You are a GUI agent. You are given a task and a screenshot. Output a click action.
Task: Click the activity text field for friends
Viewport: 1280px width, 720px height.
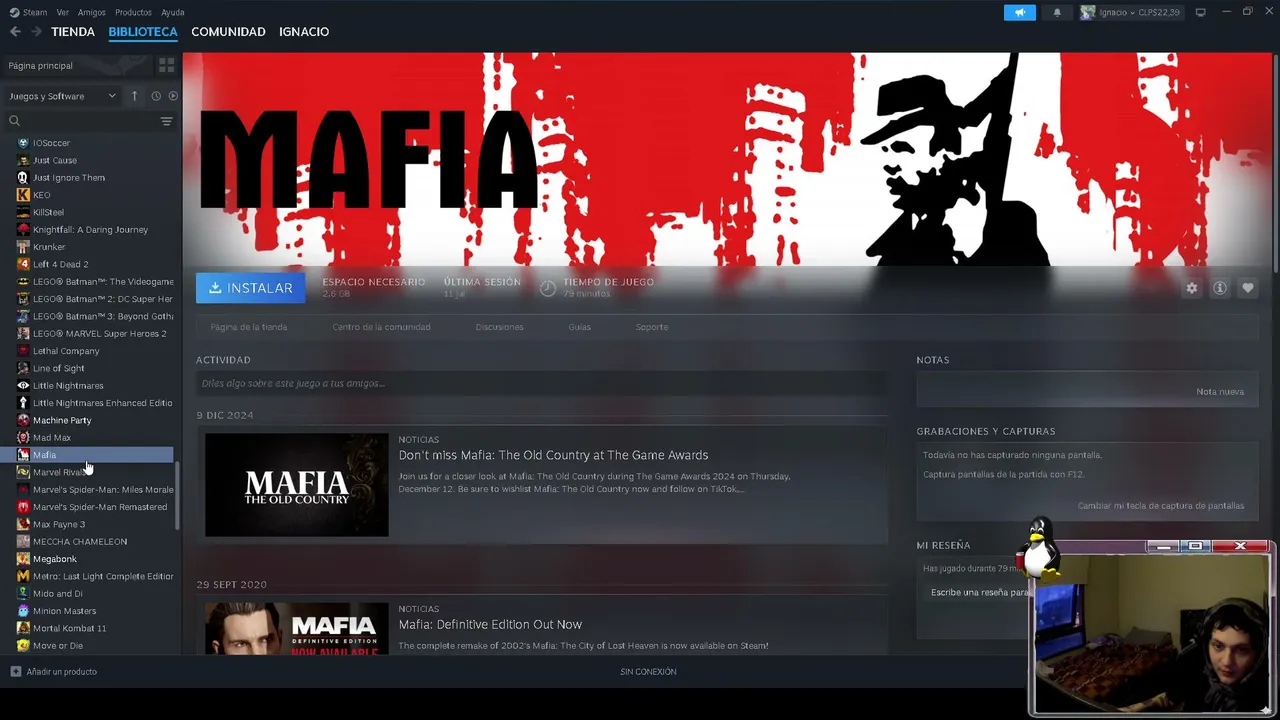(x=541, y=383)
